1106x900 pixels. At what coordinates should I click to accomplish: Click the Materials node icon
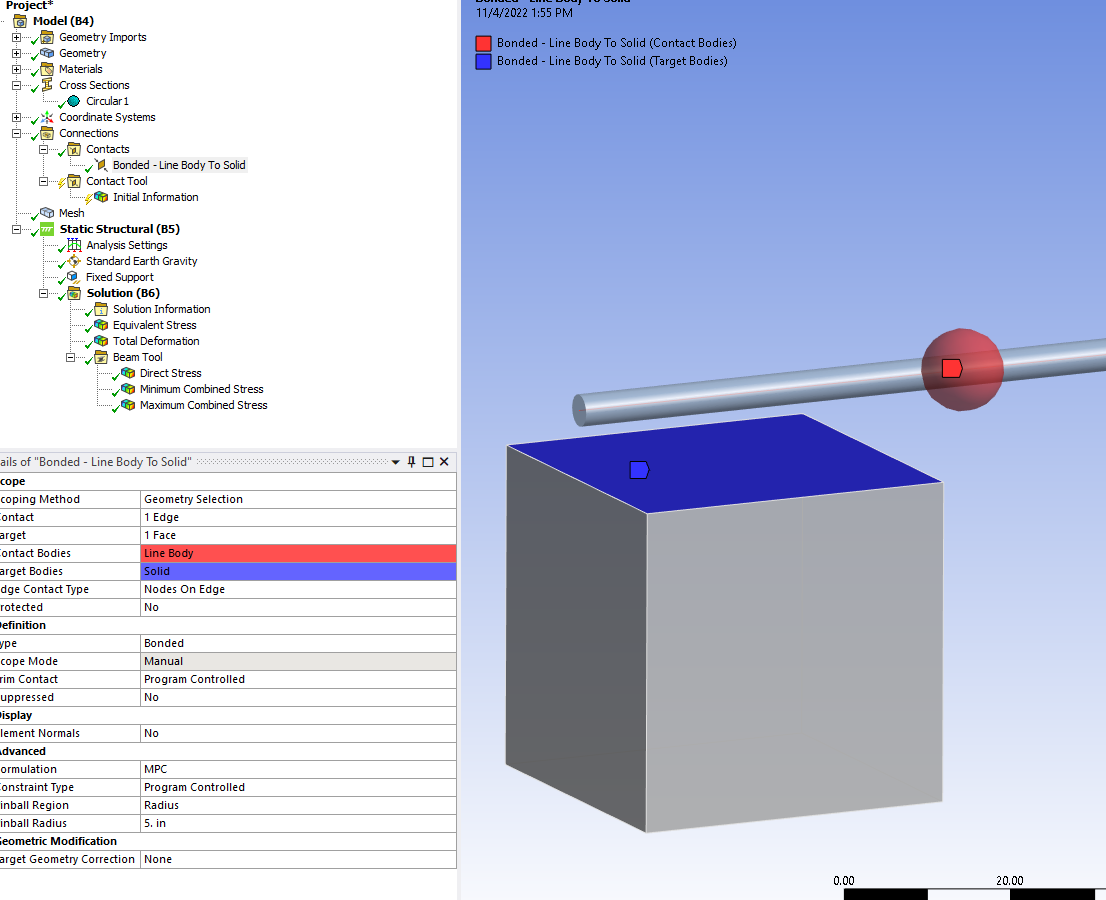pos(47,69)
